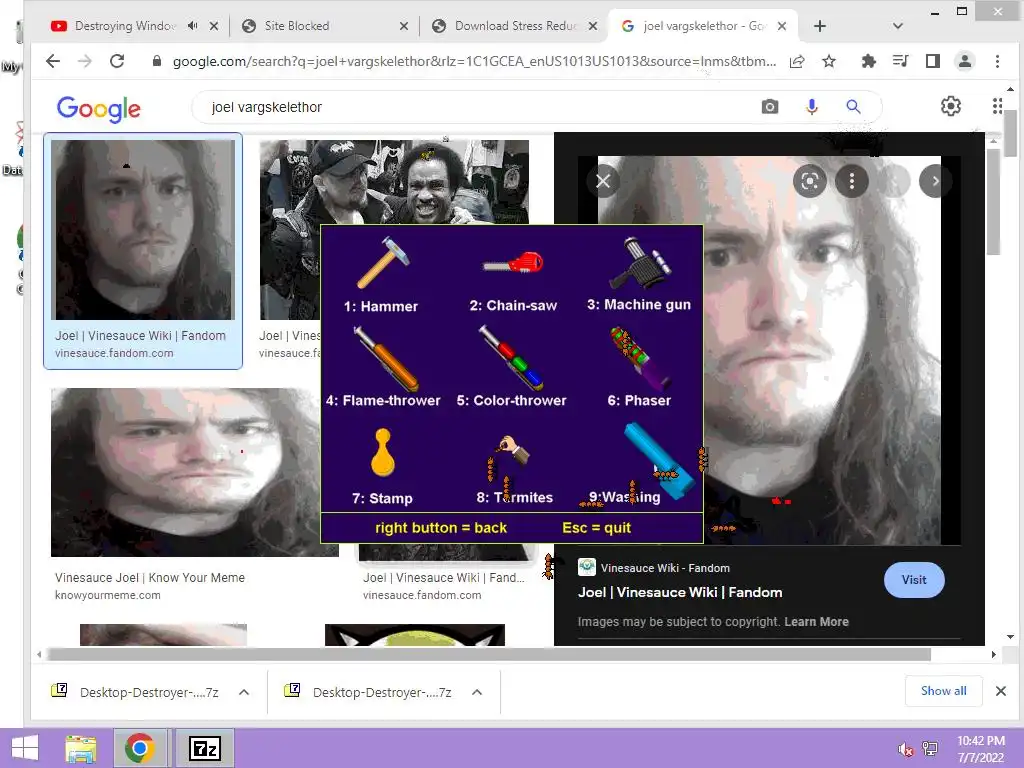Image resolution: width=1024 pixels, height=768 pixels.
Task: Open the Extensions puzzle icon
Action: pyautogui.click(x=869, y=61)
